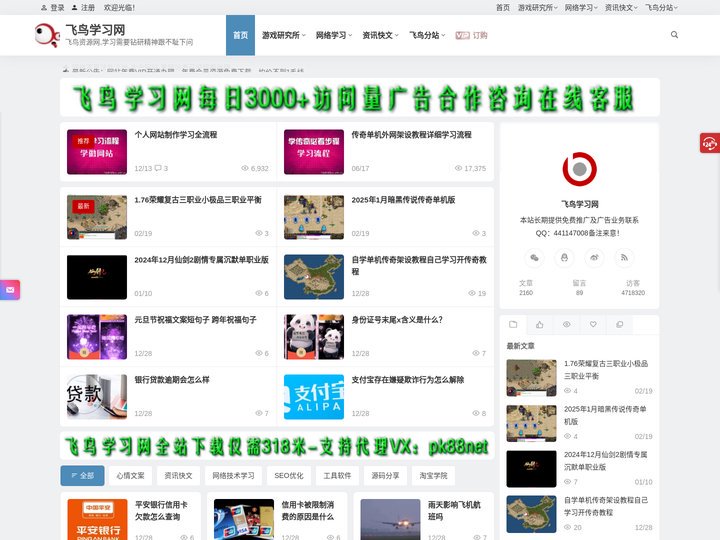720x540 pixels.
Task: Open article 2024年12月仙剑2剧情专属沉默单职业版 in main list
Action: click(x=201, y=260)
